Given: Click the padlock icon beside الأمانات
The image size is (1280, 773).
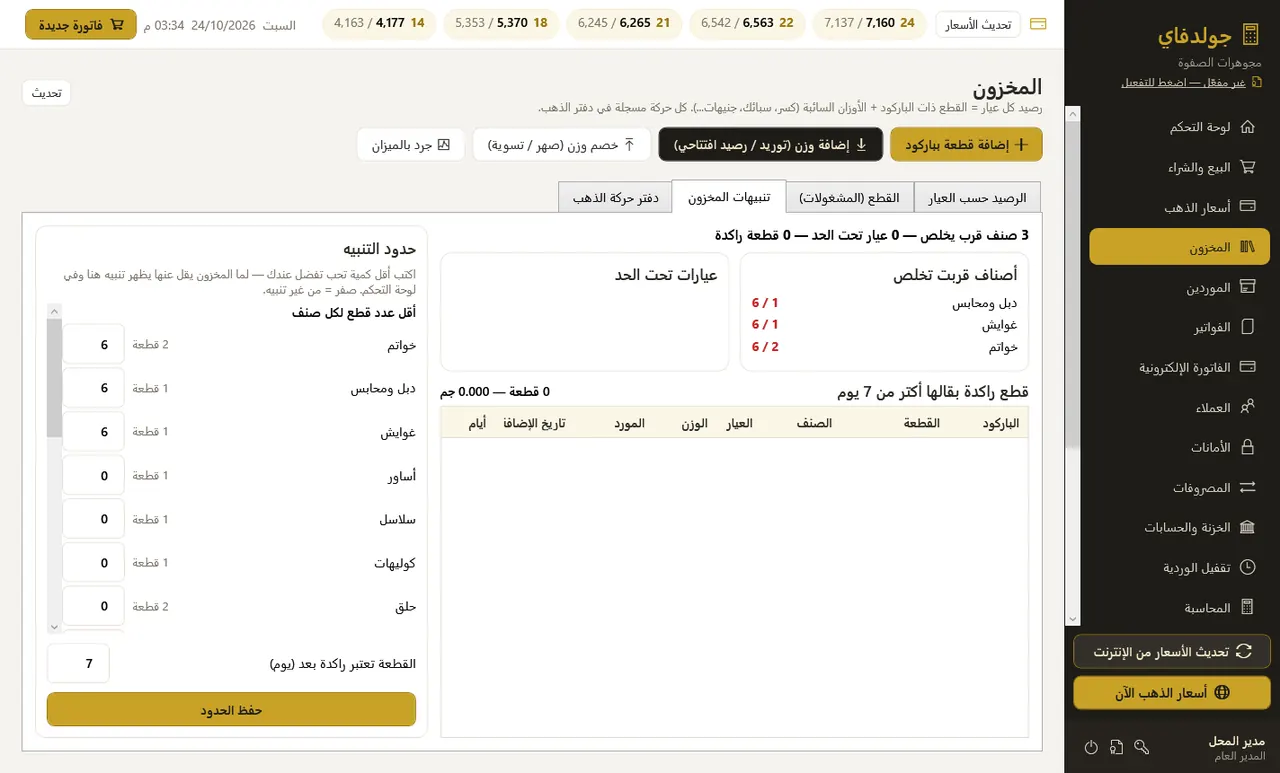Looking at the screenshot, I should pyautogui.click(x=1247, y=447).
